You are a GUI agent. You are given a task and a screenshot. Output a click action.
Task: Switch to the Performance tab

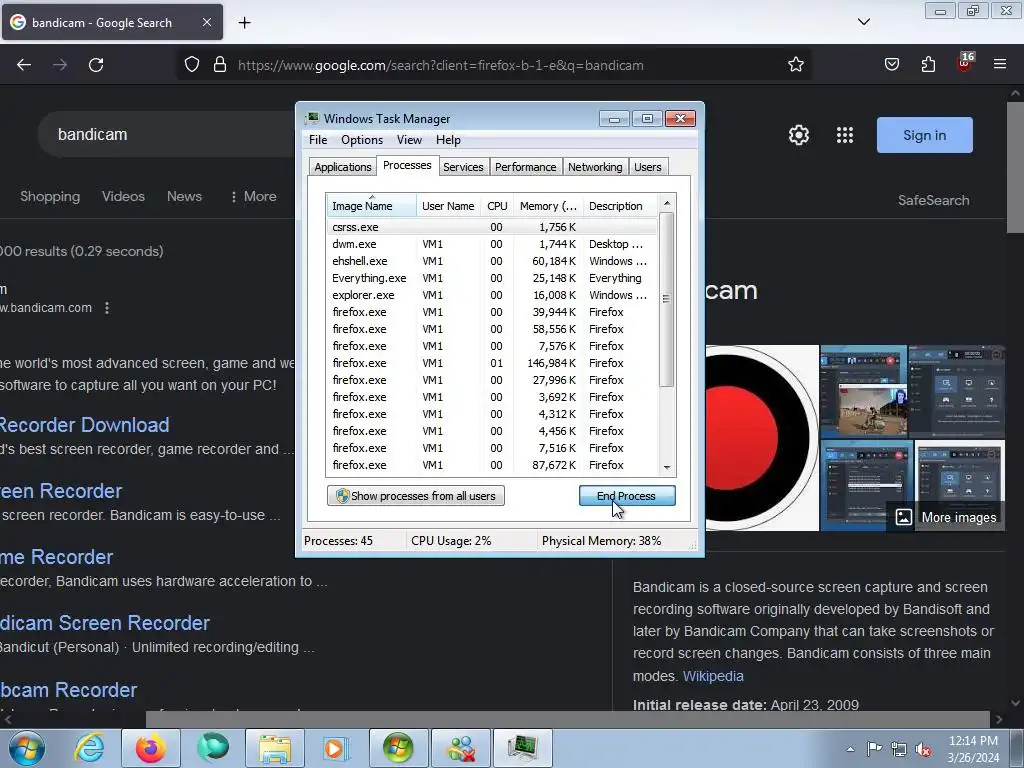tap(525, 167)
